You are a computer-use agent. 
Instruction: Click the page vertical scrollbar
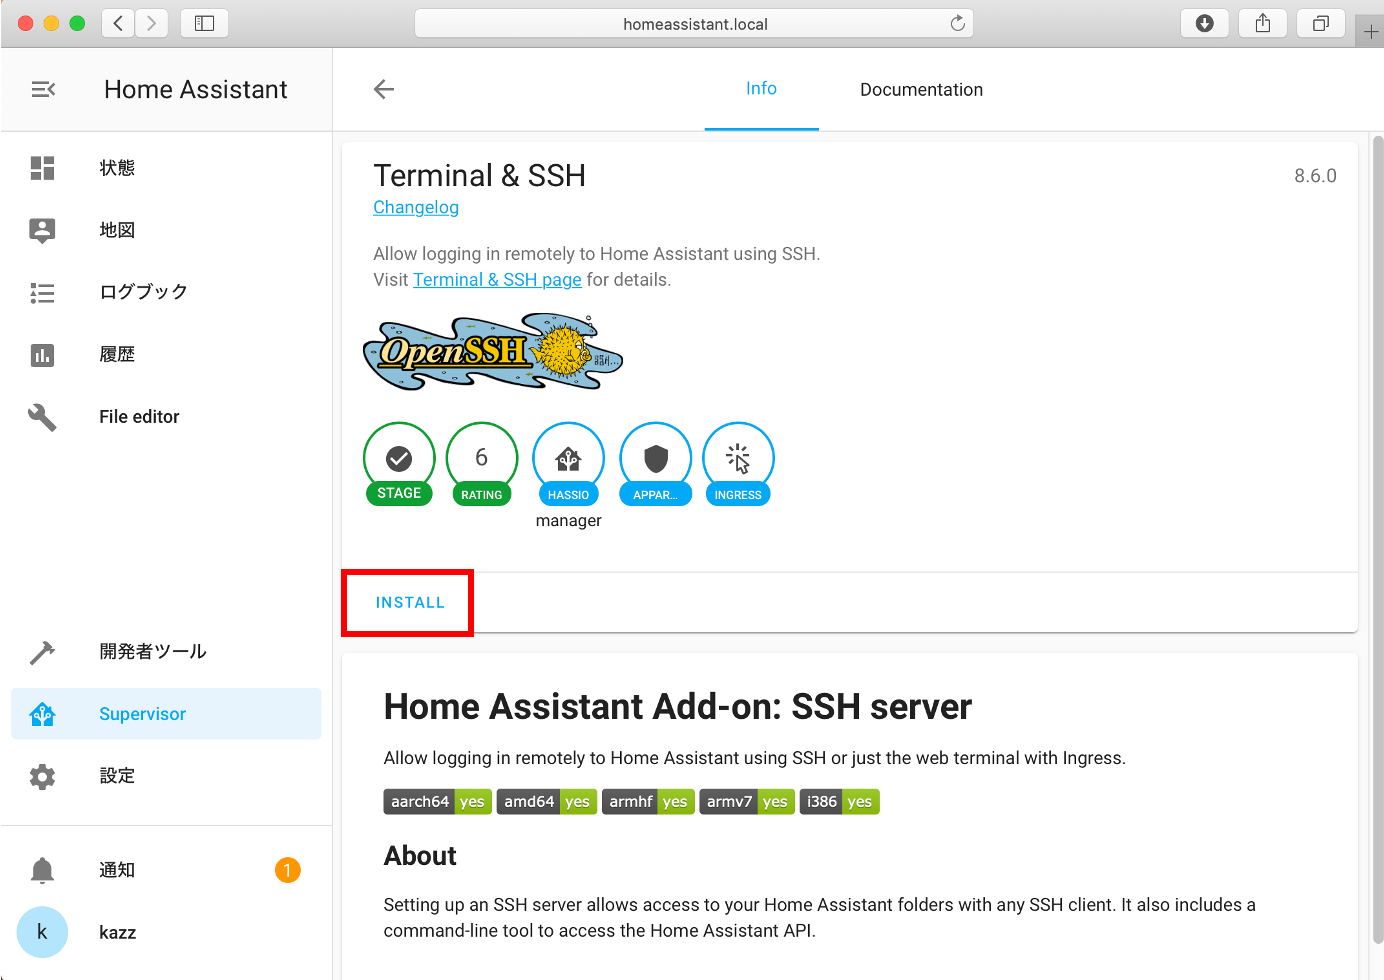pyautogui.click(x=1378, y=540)
